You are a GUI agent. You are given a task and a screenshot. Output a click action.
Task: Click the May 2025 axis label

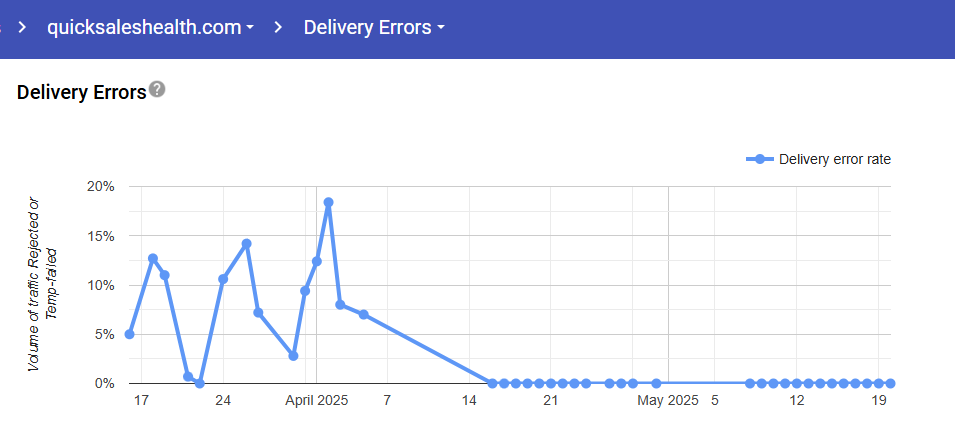click(668, 401)
